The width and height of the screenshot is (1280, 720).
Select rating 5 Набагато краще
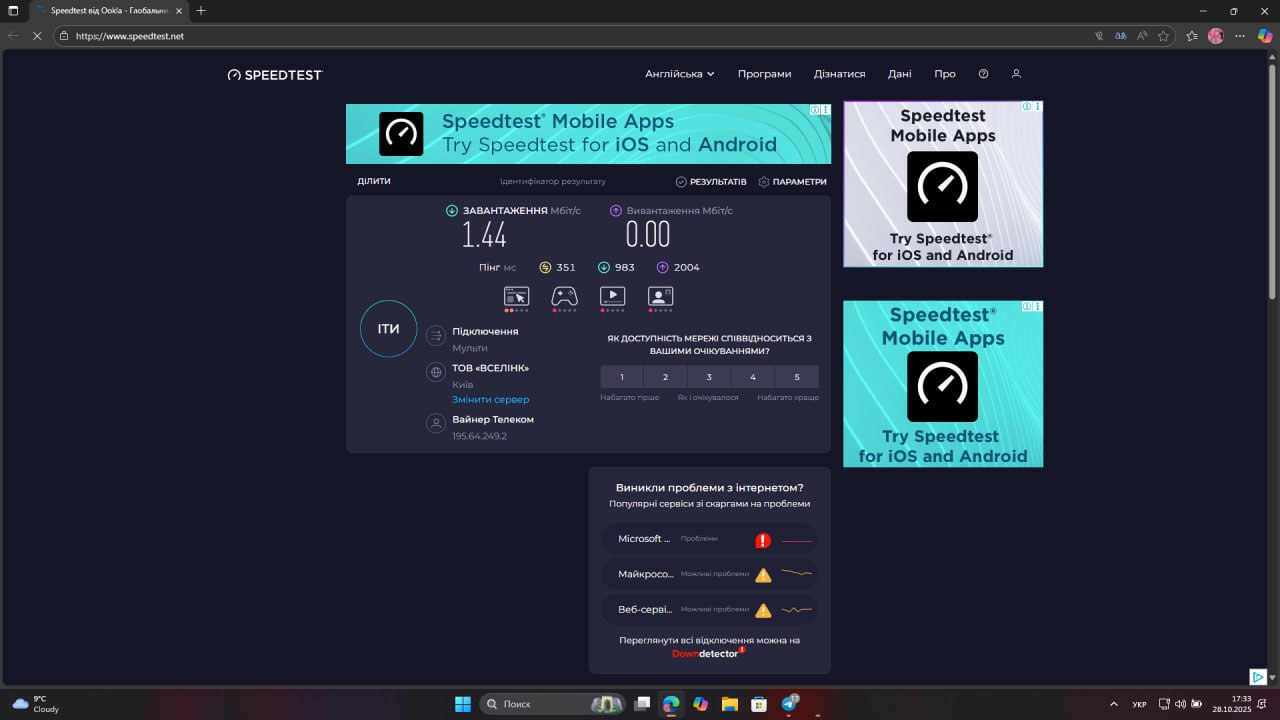[797, 377]
